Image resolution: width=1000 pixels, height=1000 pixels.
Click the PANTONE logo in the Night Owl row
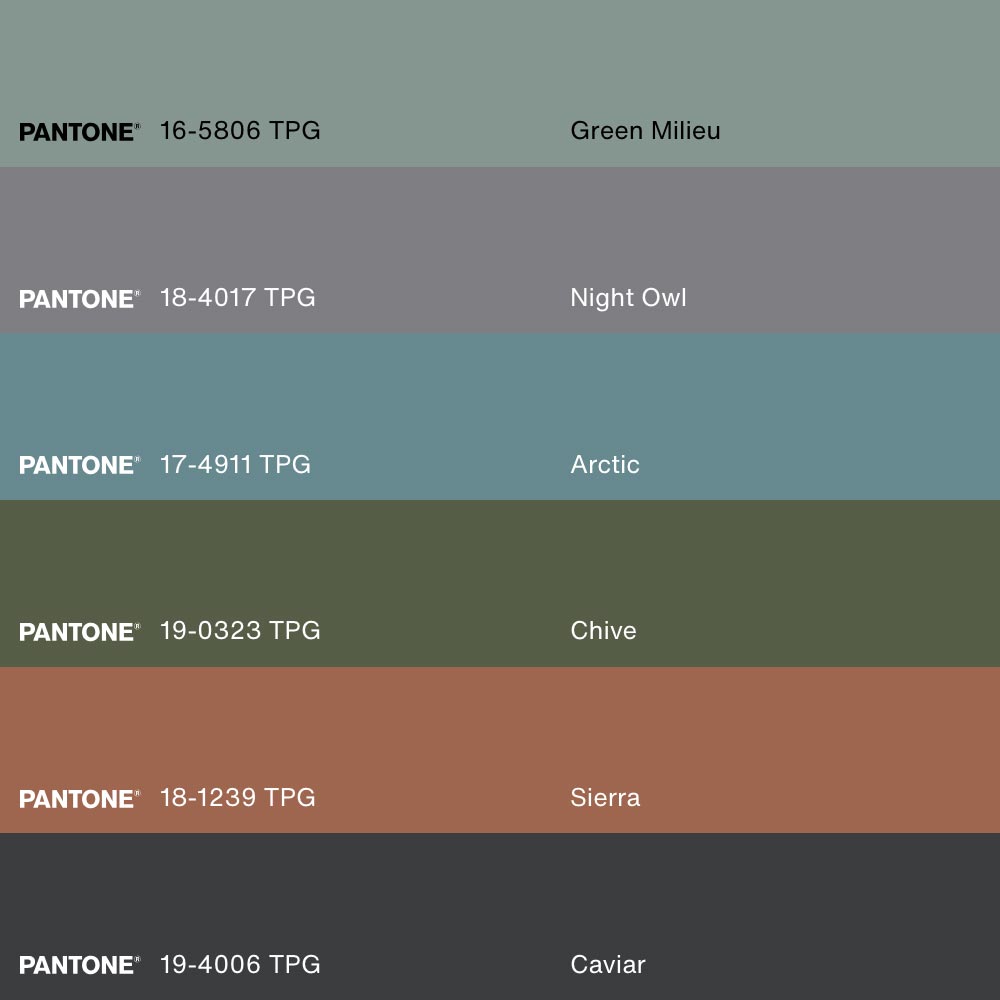(79, 299)
